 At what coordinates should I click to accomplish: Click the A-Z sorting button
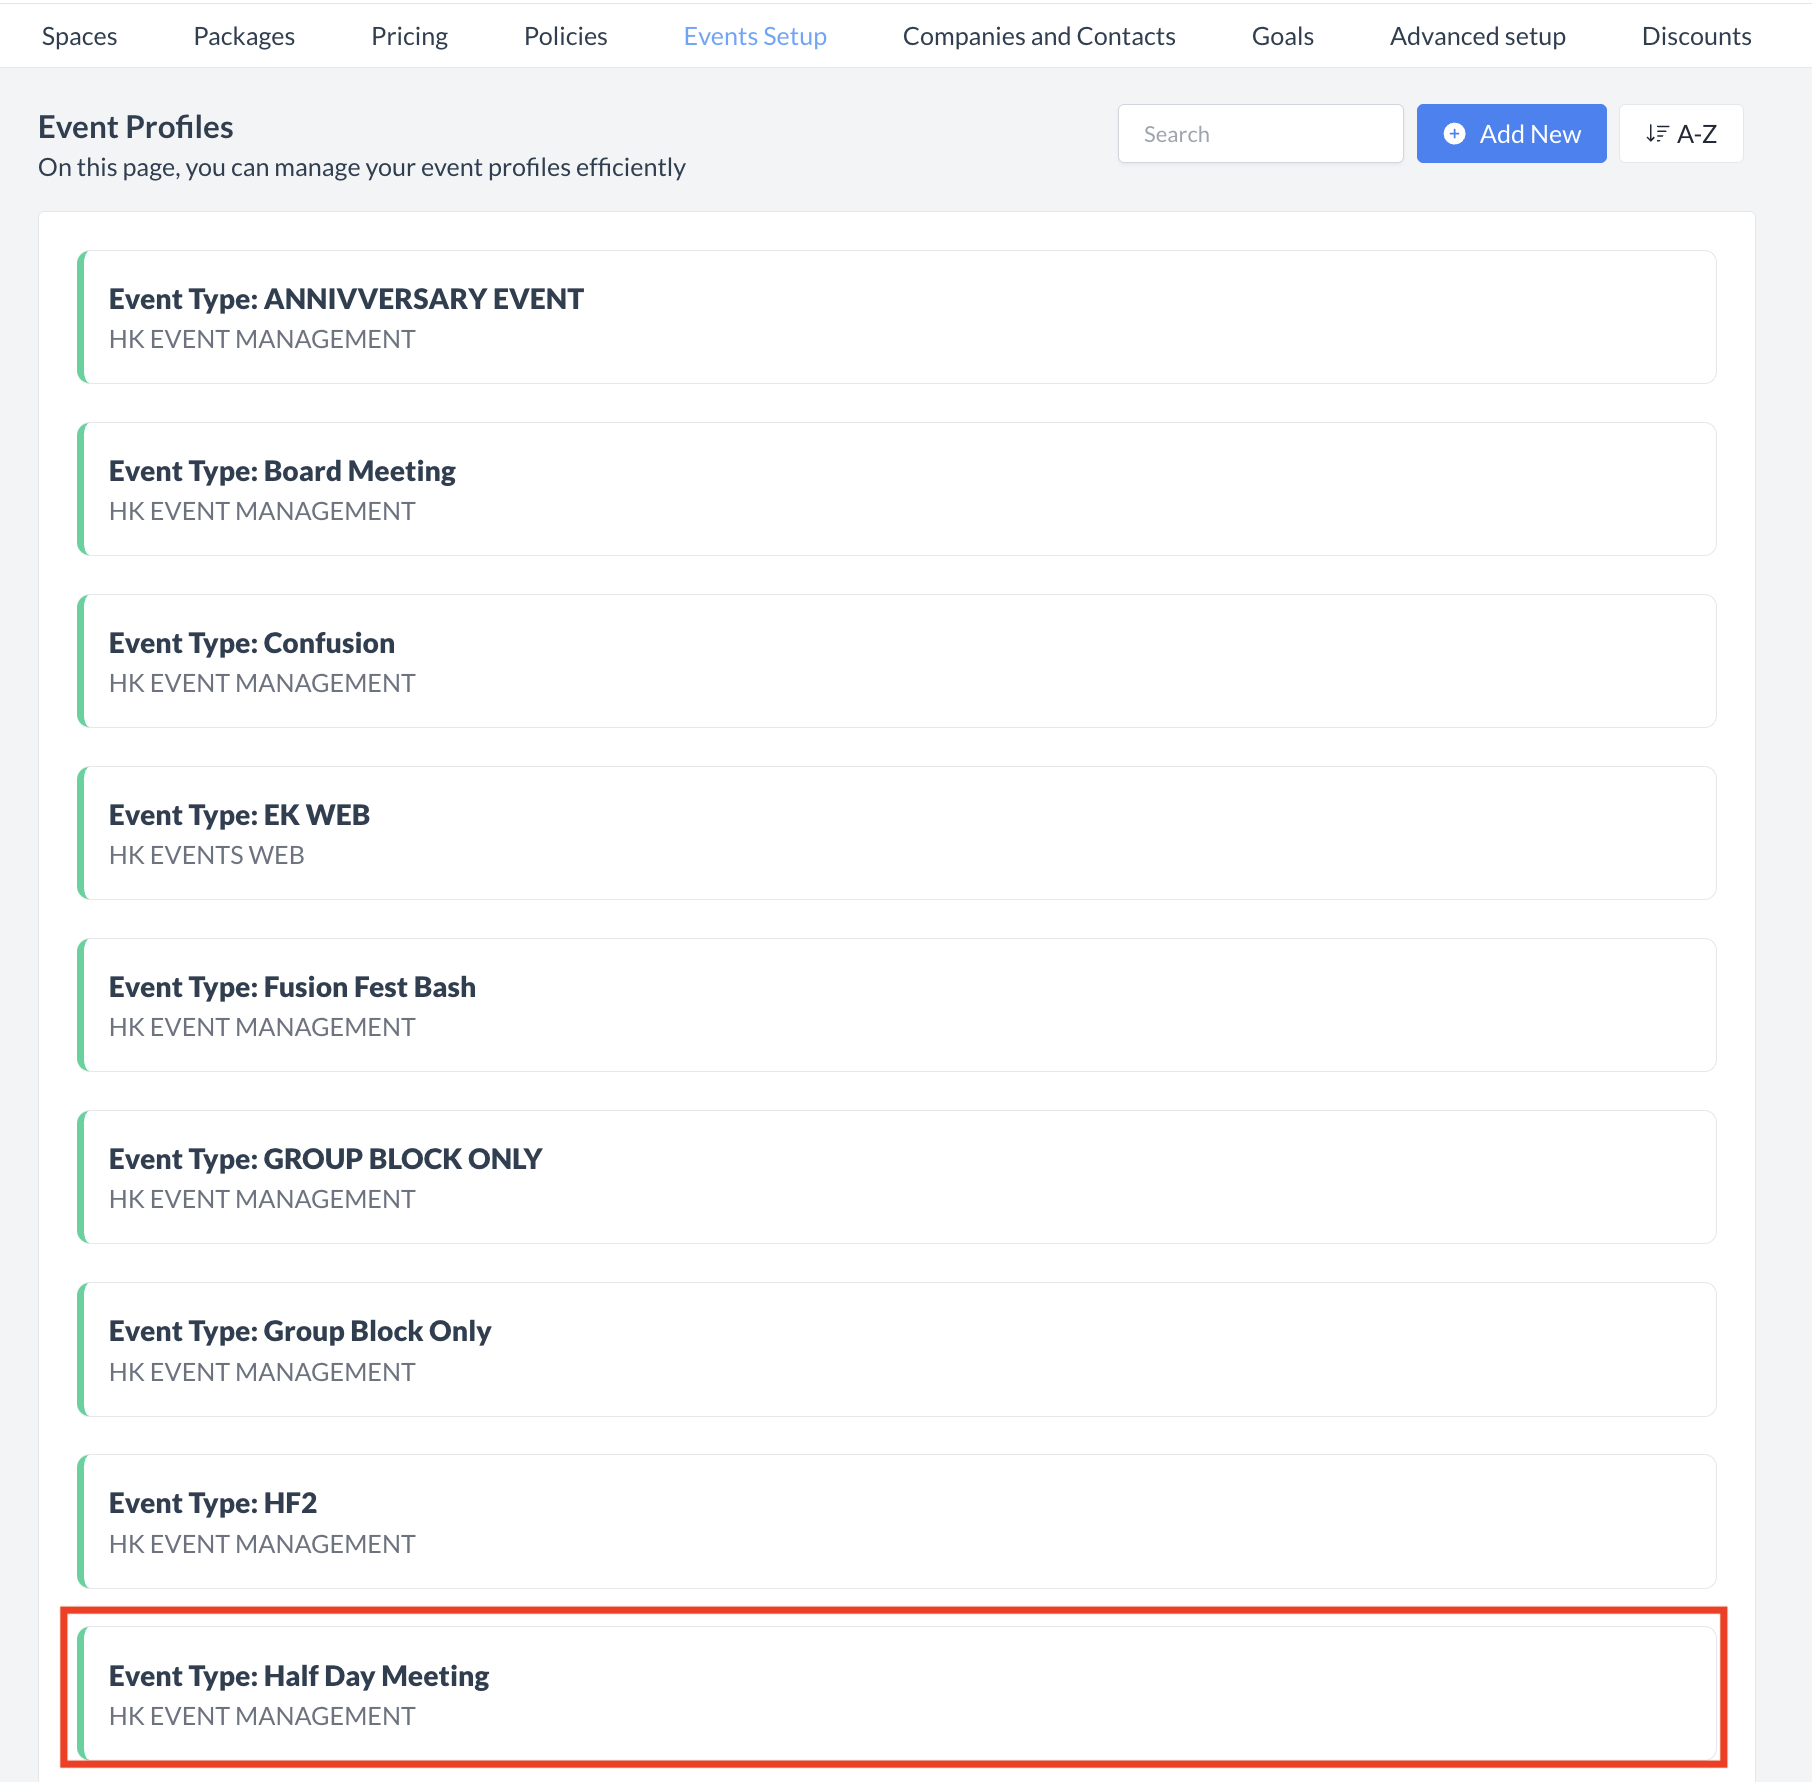click(x=1681, y=132)
